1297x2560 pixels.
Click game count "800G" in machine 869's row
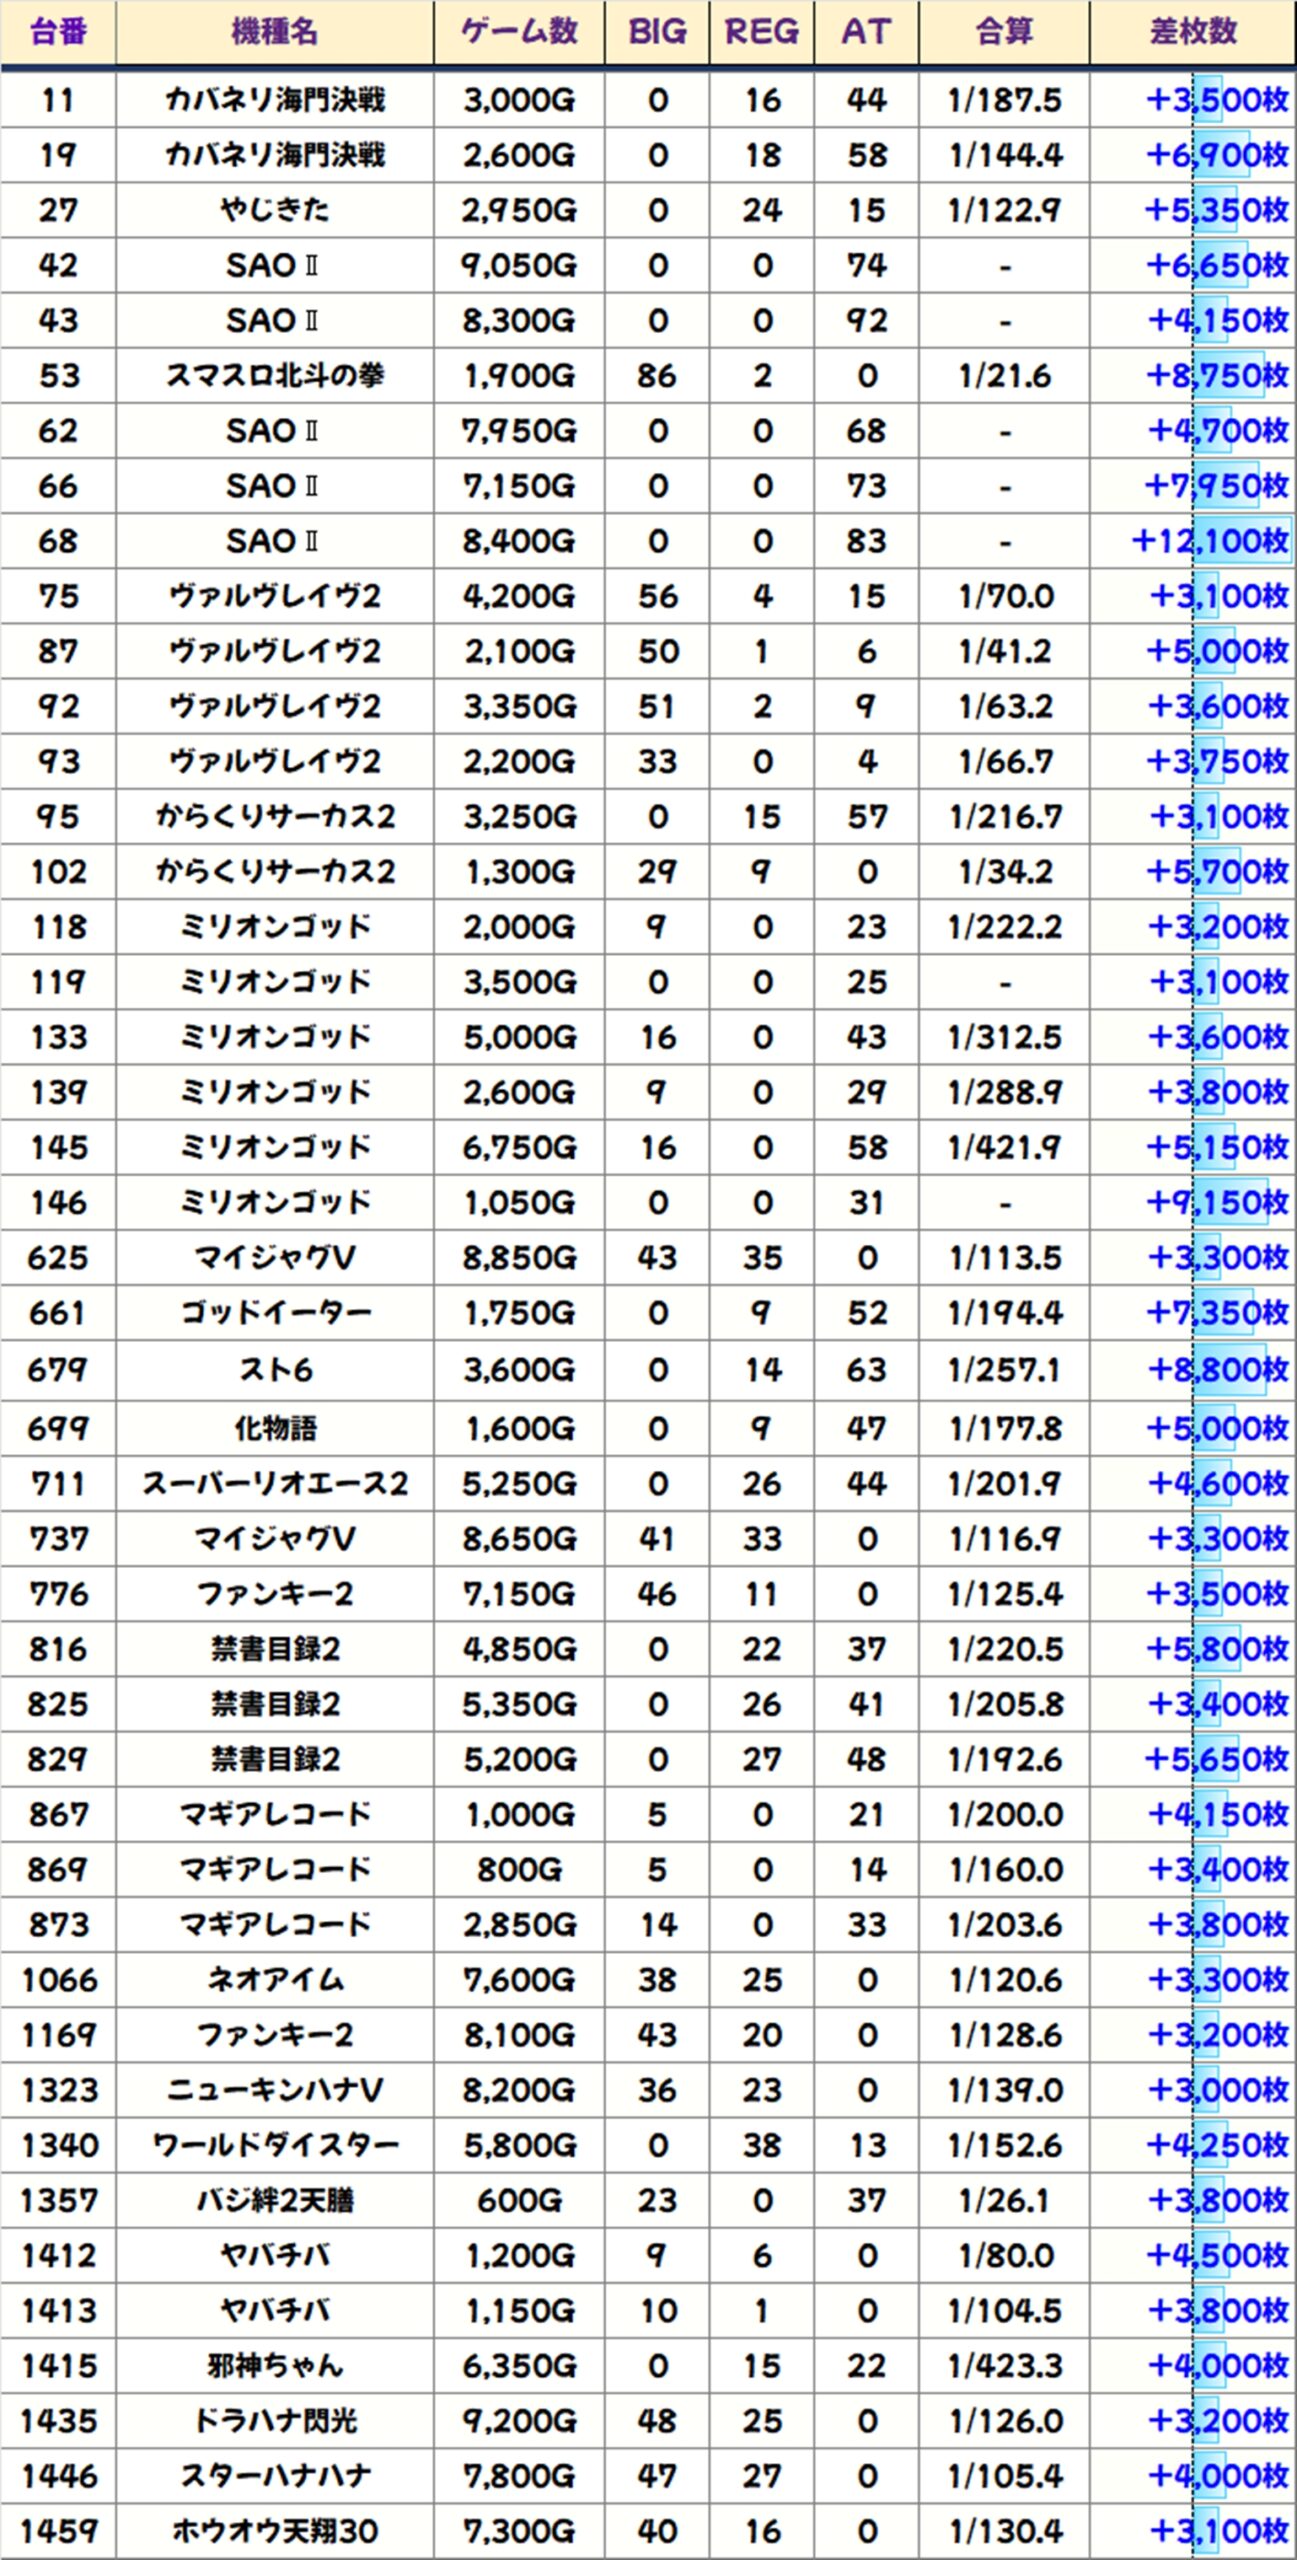click(x=519, y=1869)
